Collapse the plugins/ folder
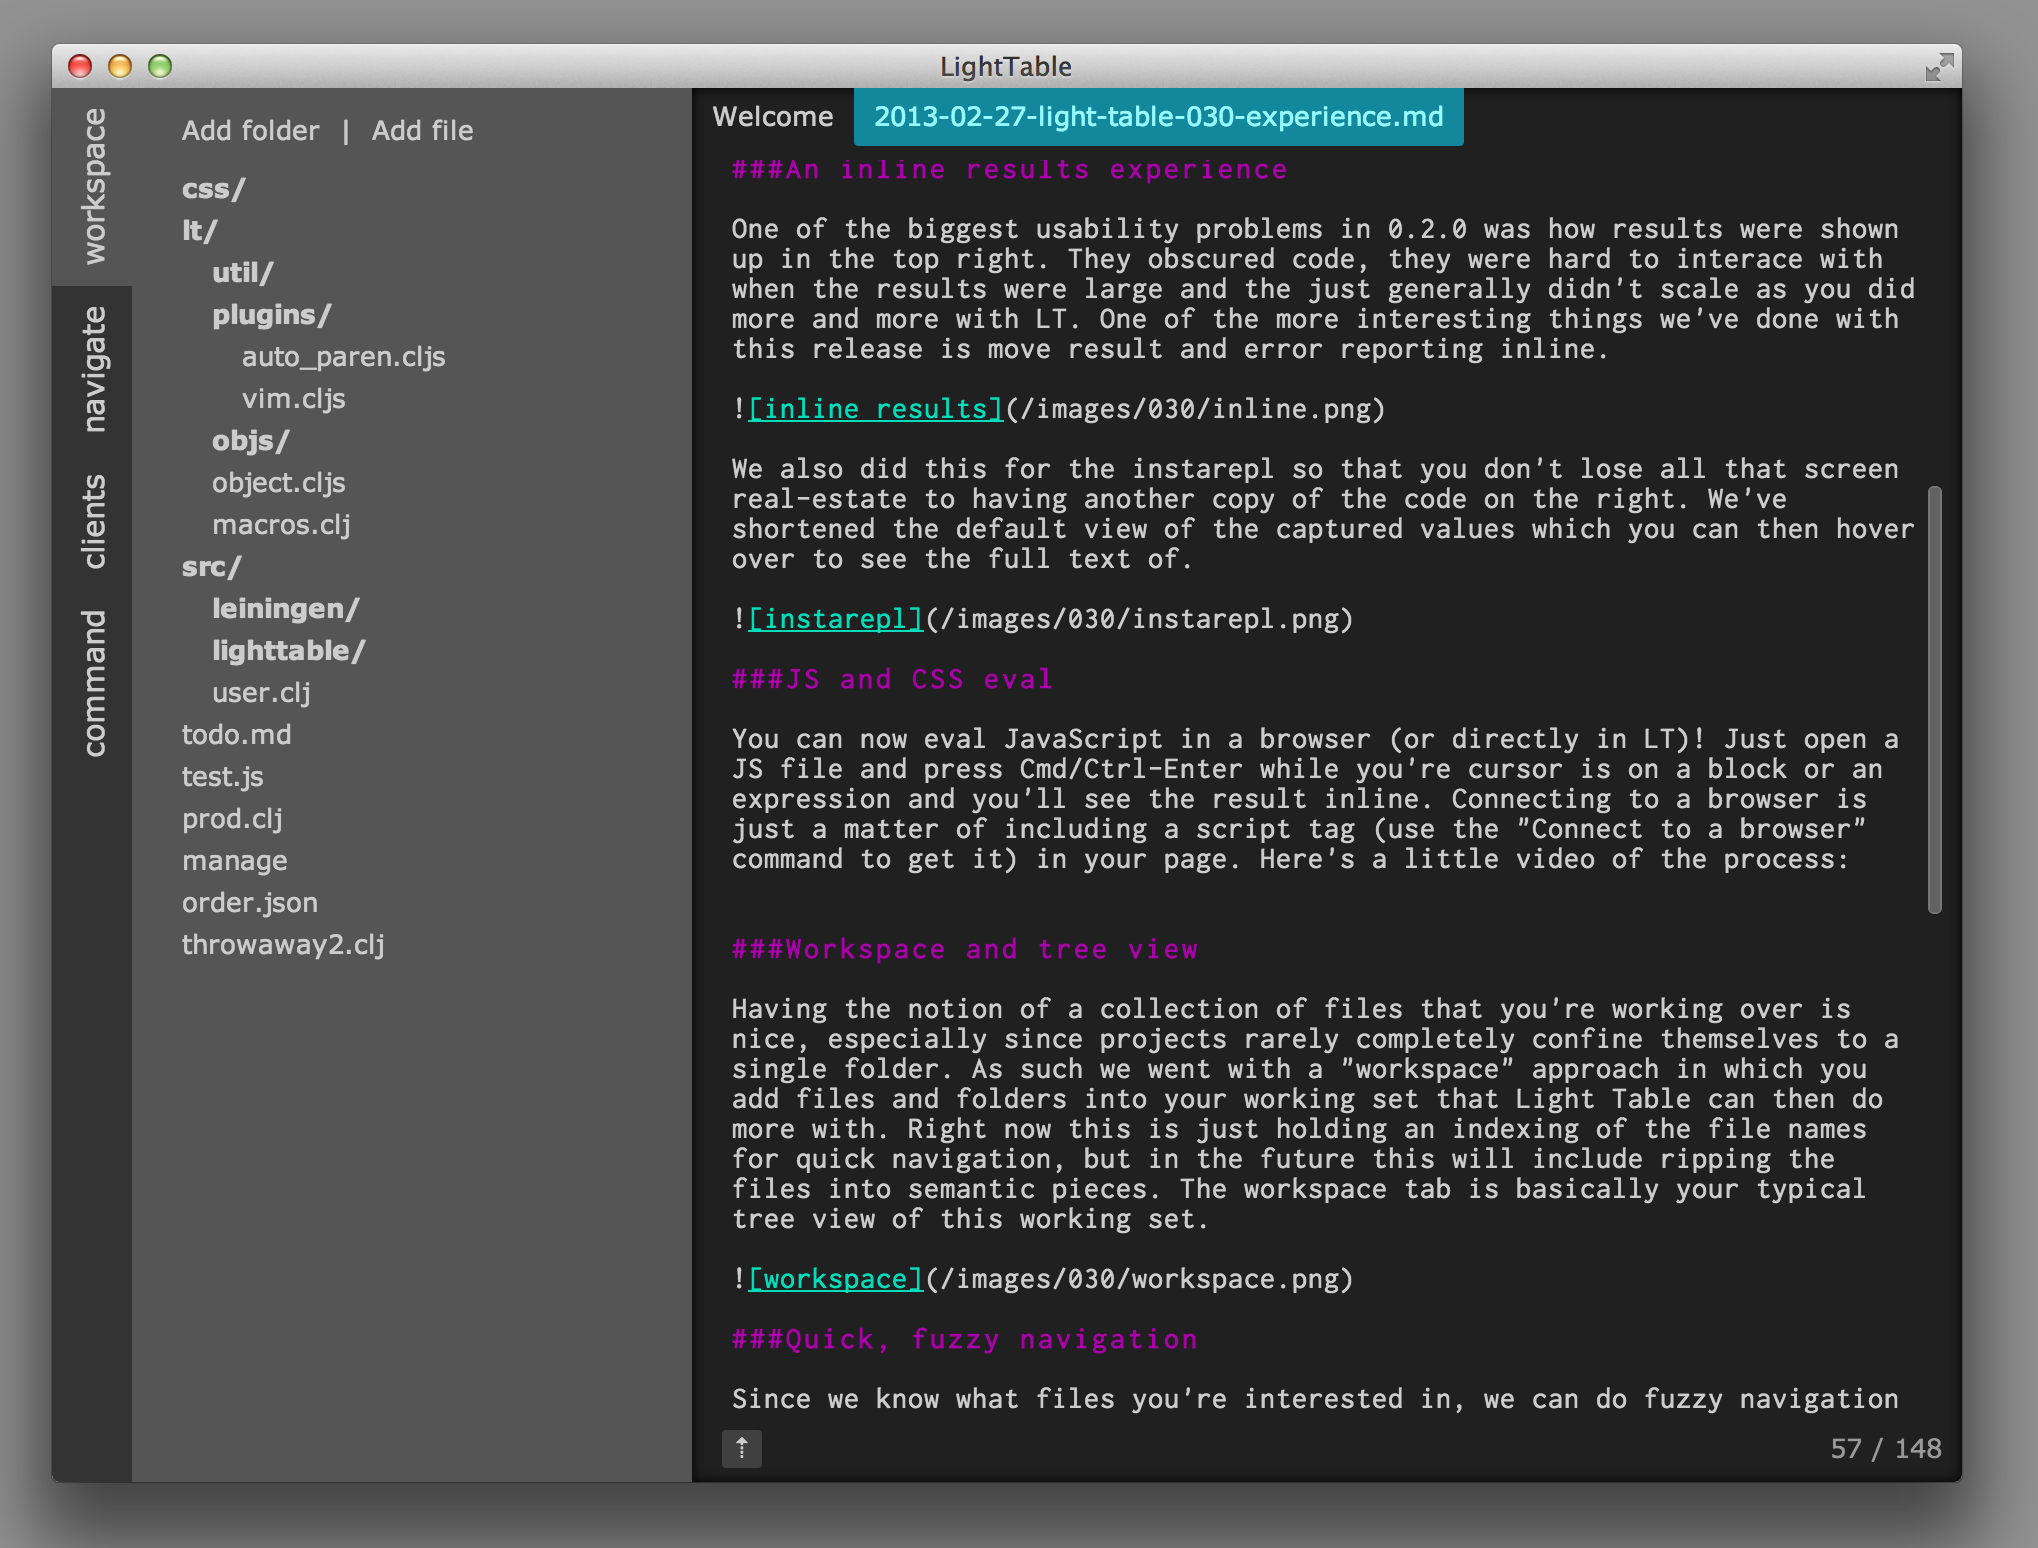 [x=271, y=315]
